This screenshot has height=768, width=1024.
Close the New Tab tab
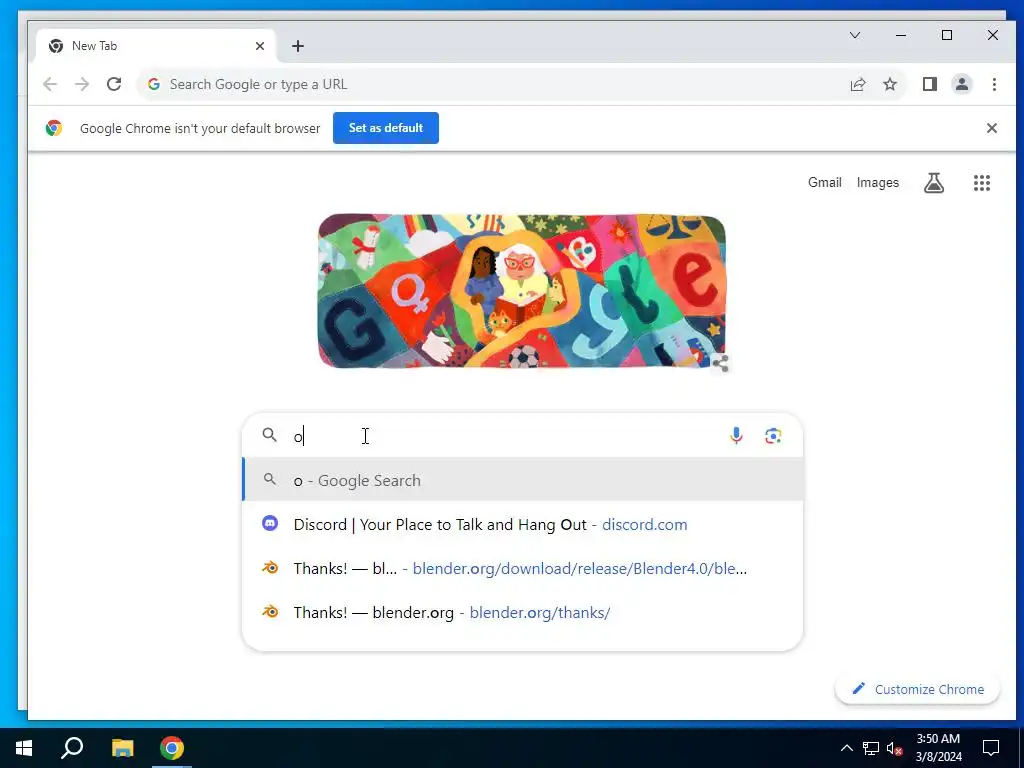260,46
